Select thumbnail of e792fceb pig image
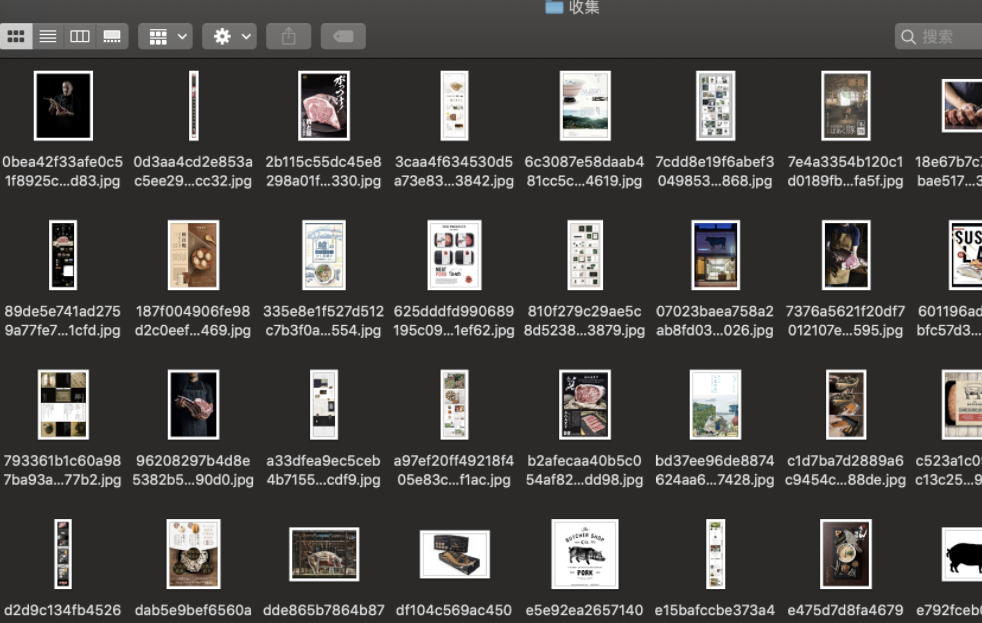The image size is (982, 623). pyautogui.click(x=962, y=554)
